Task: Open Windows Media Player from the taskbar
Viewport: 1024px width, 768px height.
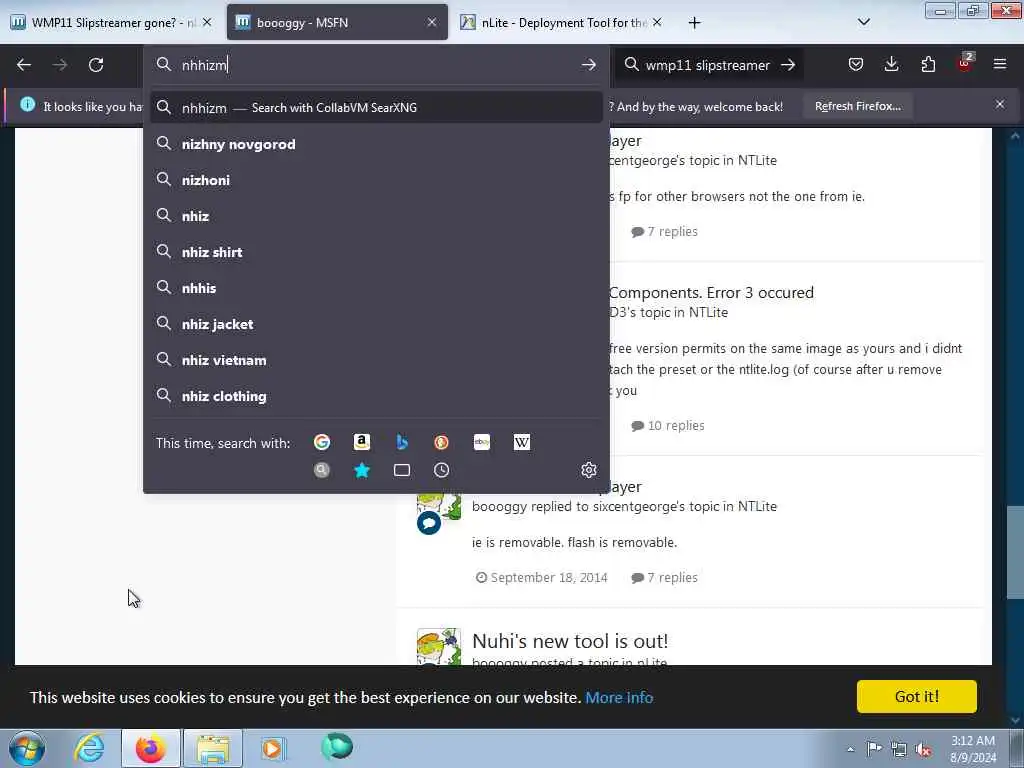Action: [272, 748]
